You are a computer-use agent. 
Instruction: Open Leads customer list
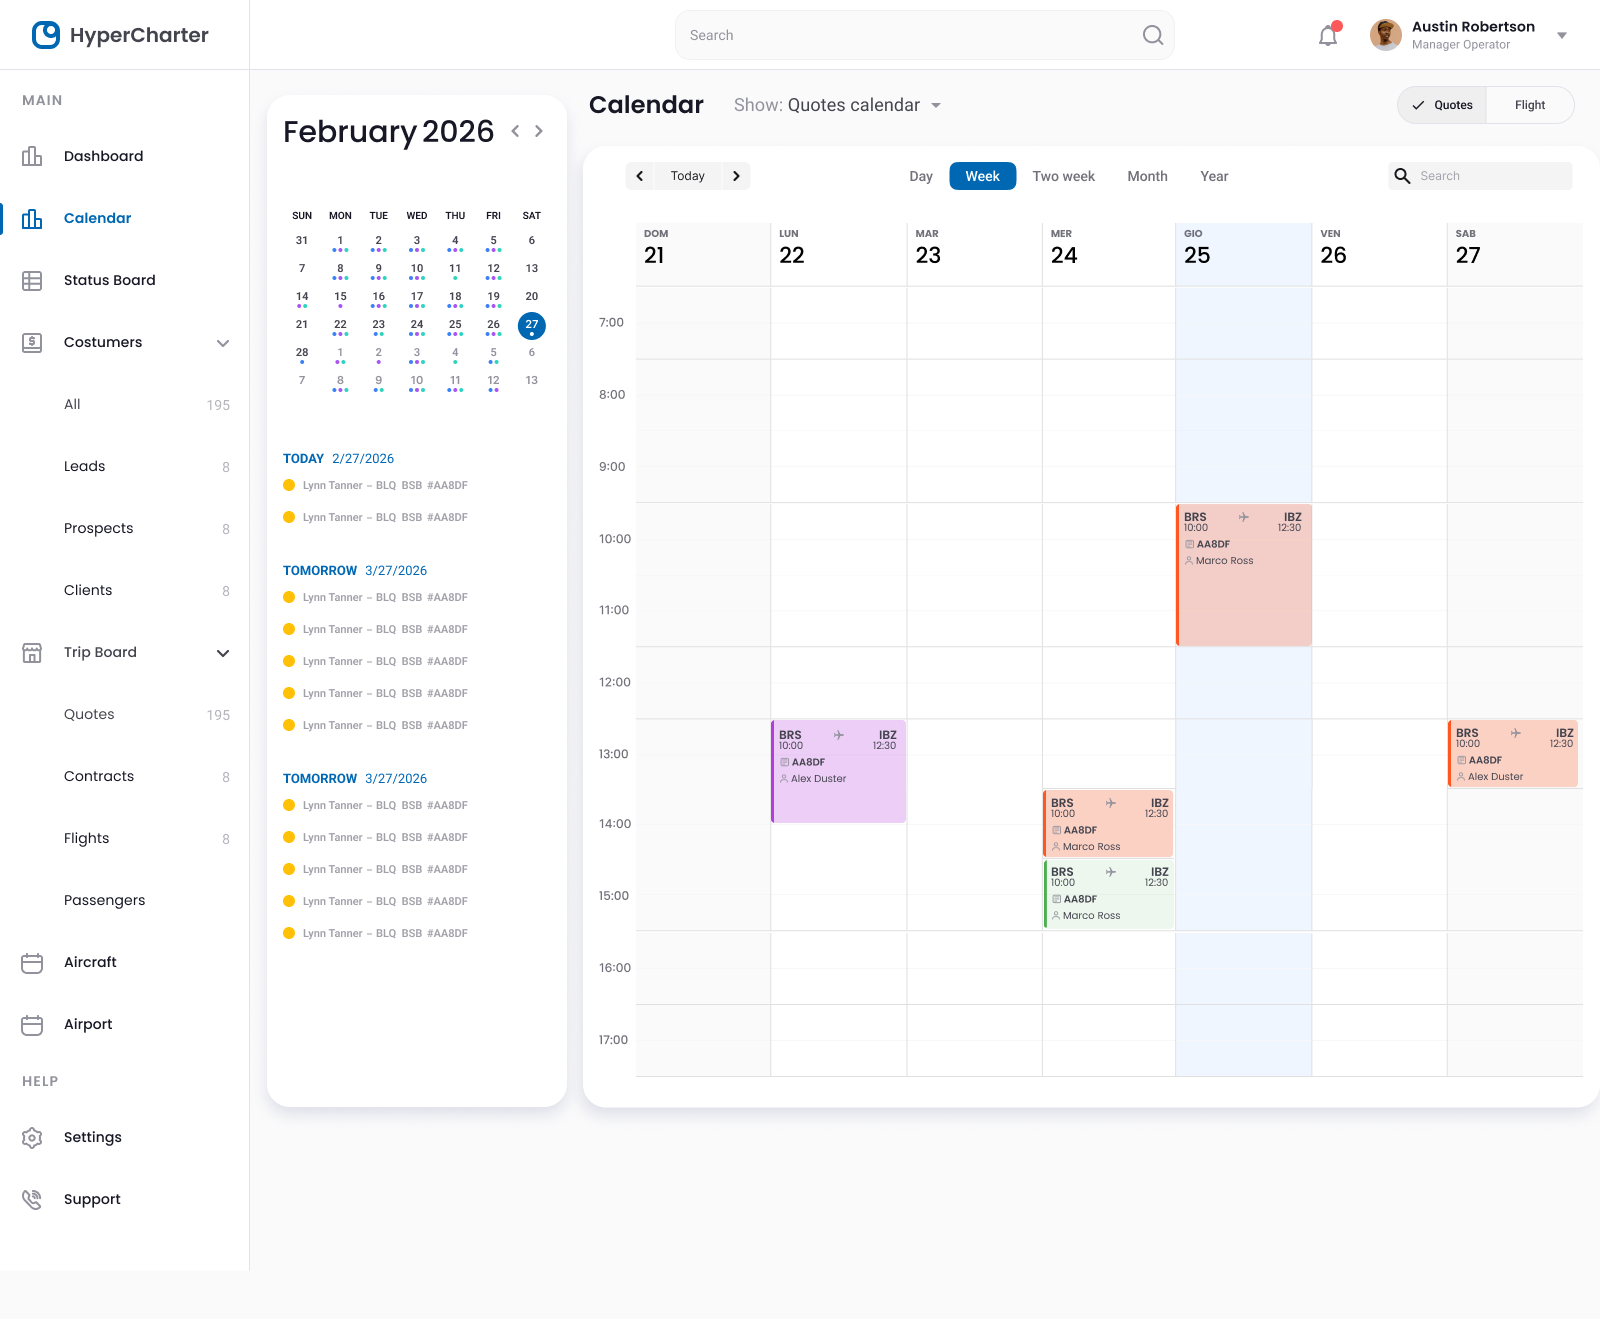tap(84, 466)
